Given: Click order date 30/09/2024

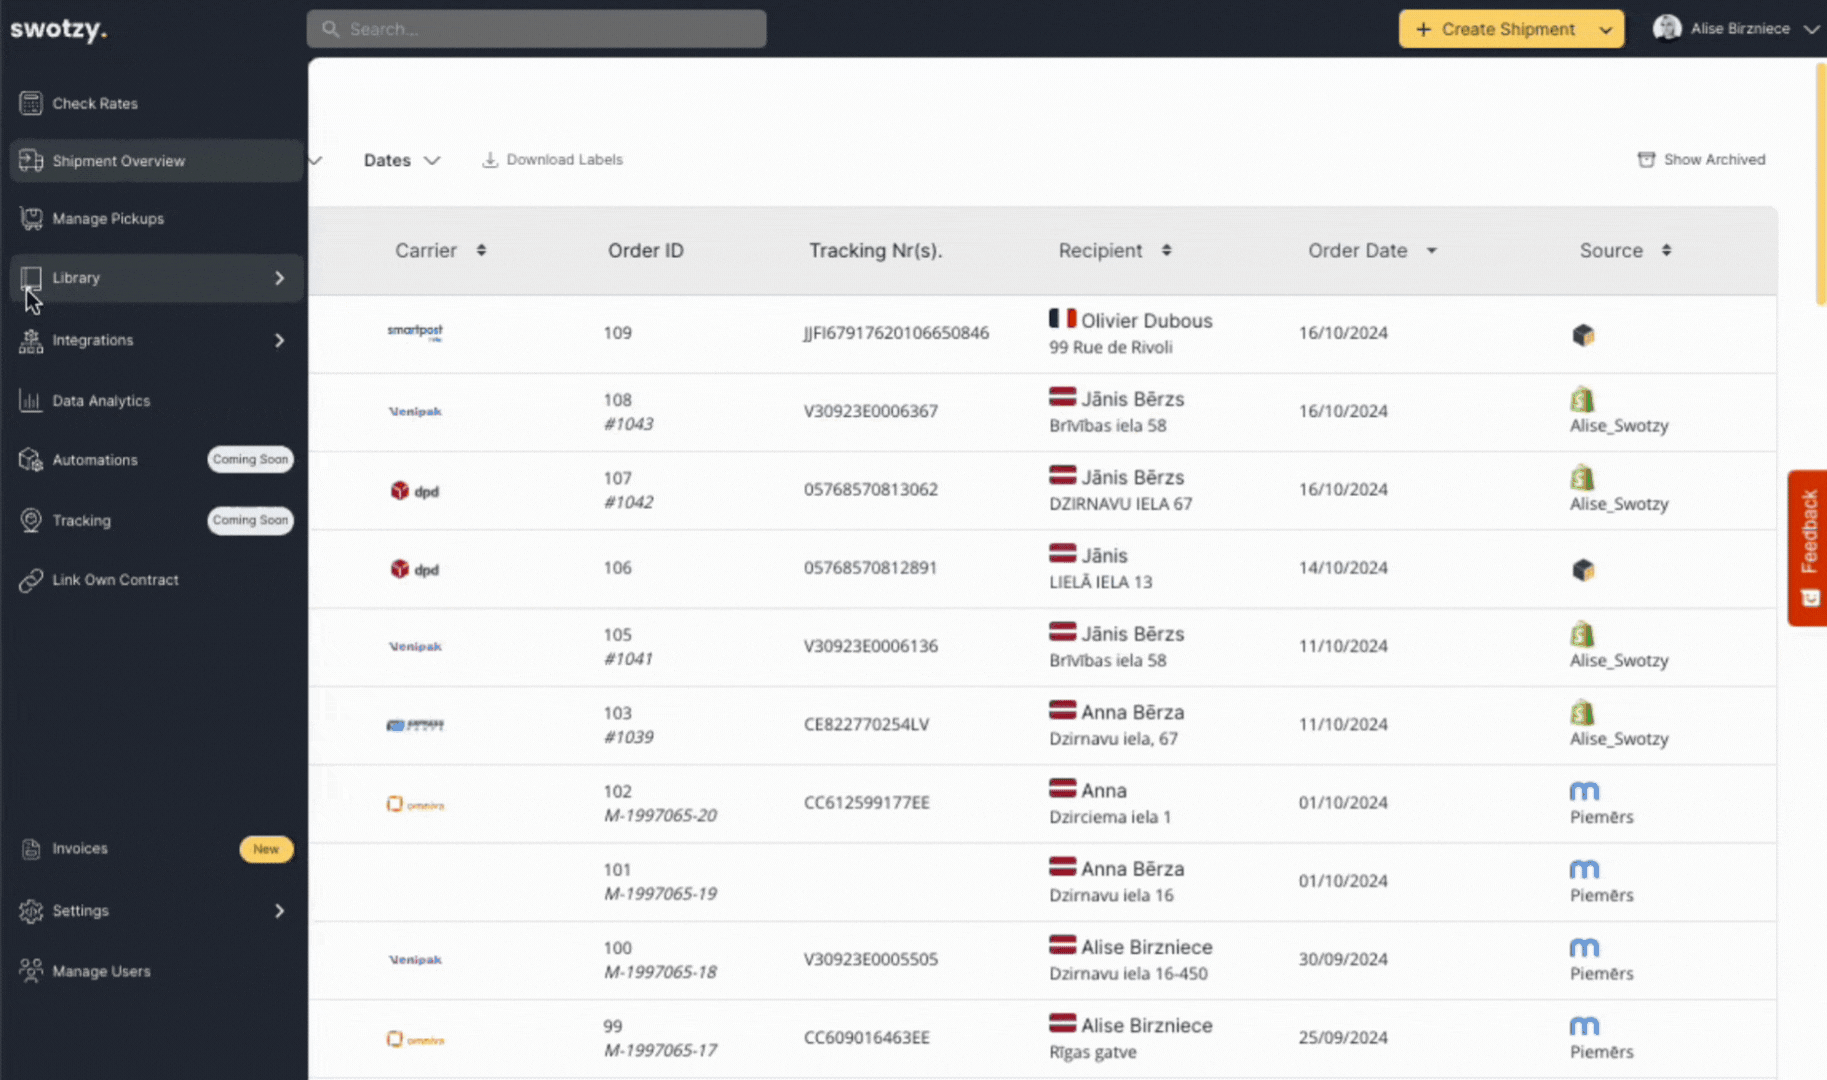Looking at the screenshot, I should click(1342, 959).
